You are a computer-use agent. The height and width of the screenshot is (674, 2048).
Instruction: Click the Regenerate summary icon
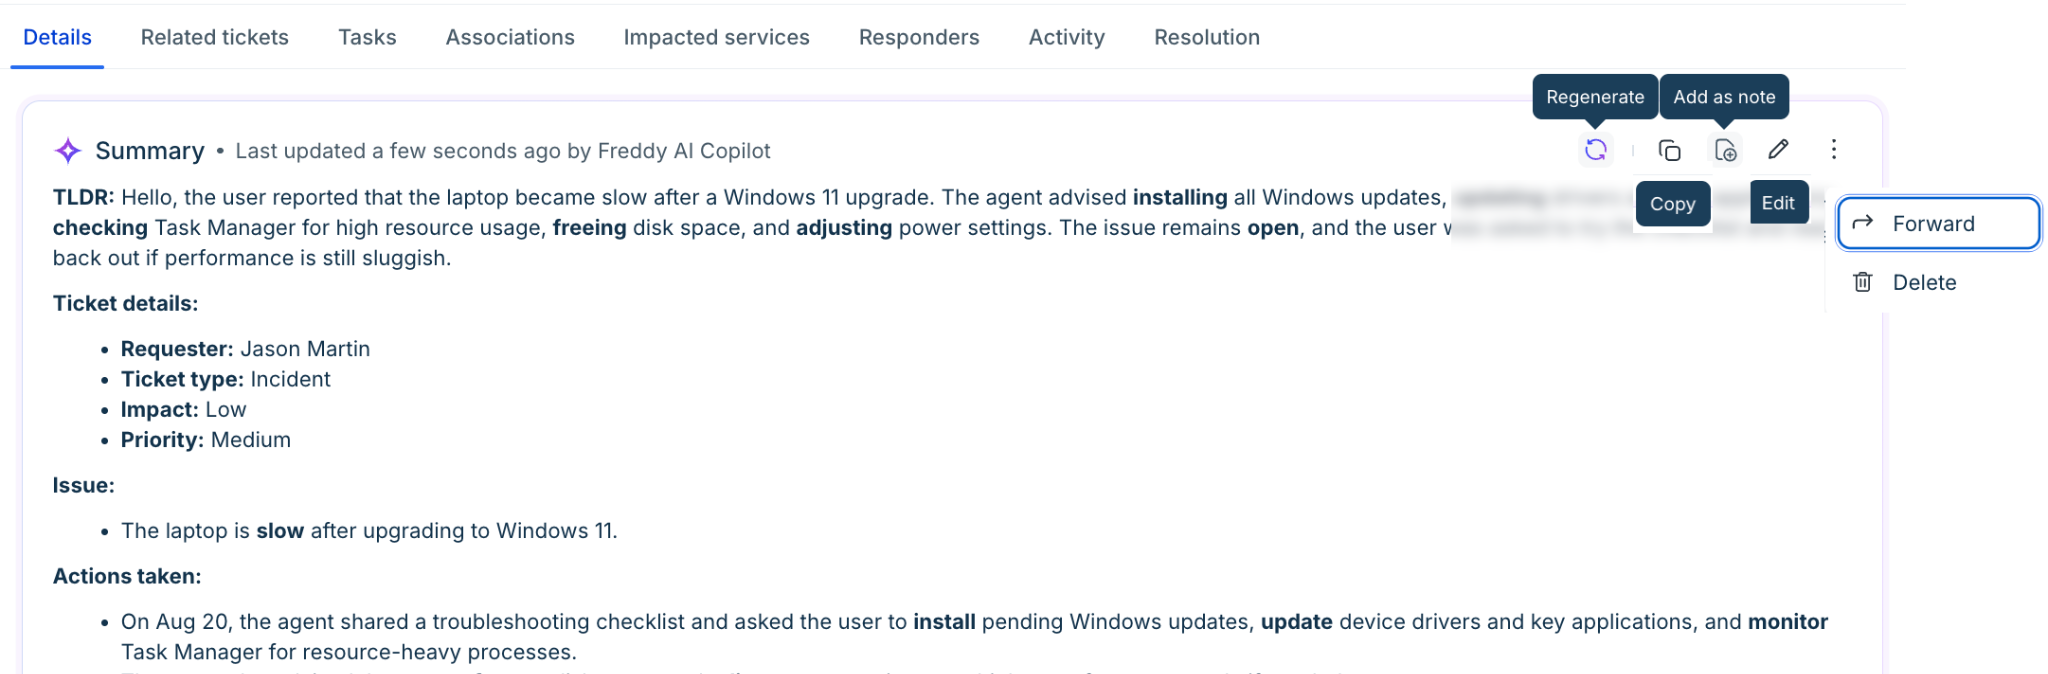pos(1596,150)
